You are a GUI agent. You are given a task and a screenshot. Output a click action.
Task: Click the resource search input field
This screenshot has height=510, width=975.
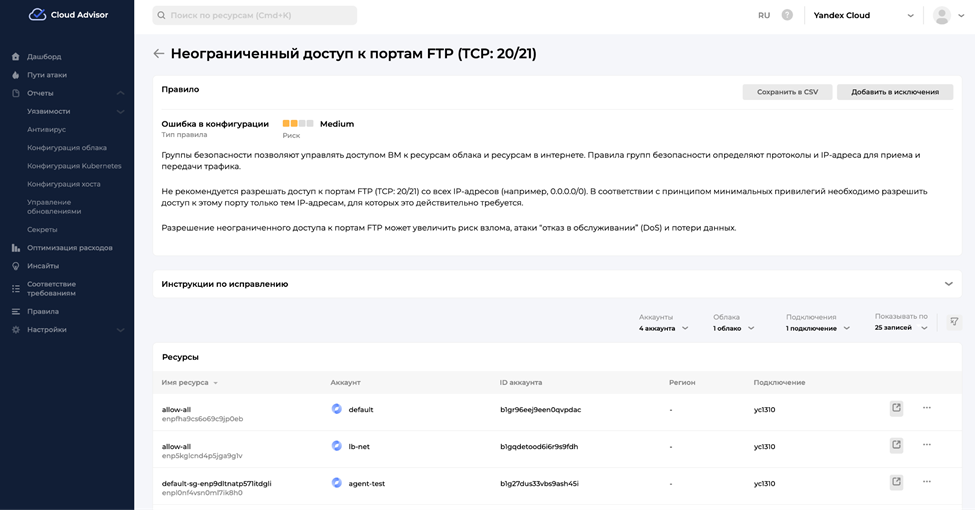pyautogui.click(x=254, y=16)
